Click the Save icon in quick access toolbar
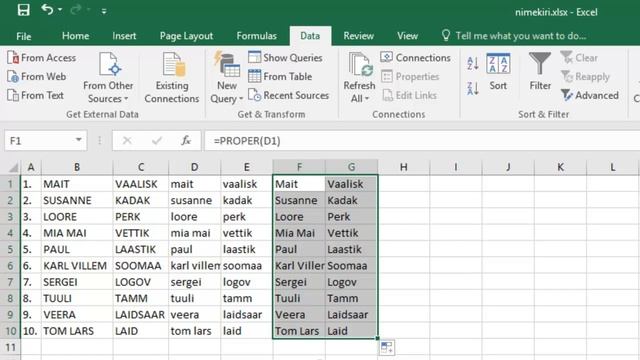This screenshot has width=640, height=360. point(23,10)
